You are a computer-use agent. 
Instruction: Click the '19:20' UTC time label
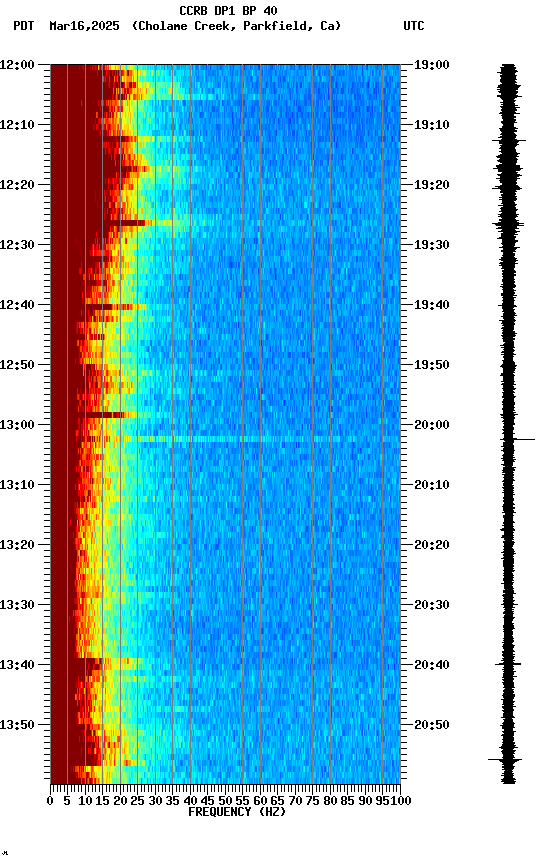coord(432,185)
